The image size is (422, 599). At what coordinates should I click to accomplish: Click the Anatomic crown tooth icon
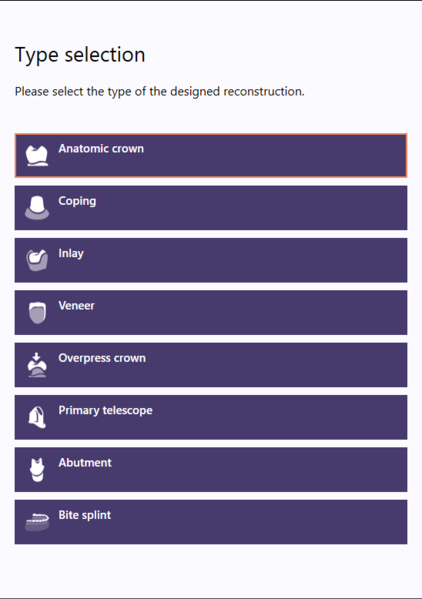pyautogui.click(x=37, y=155)
